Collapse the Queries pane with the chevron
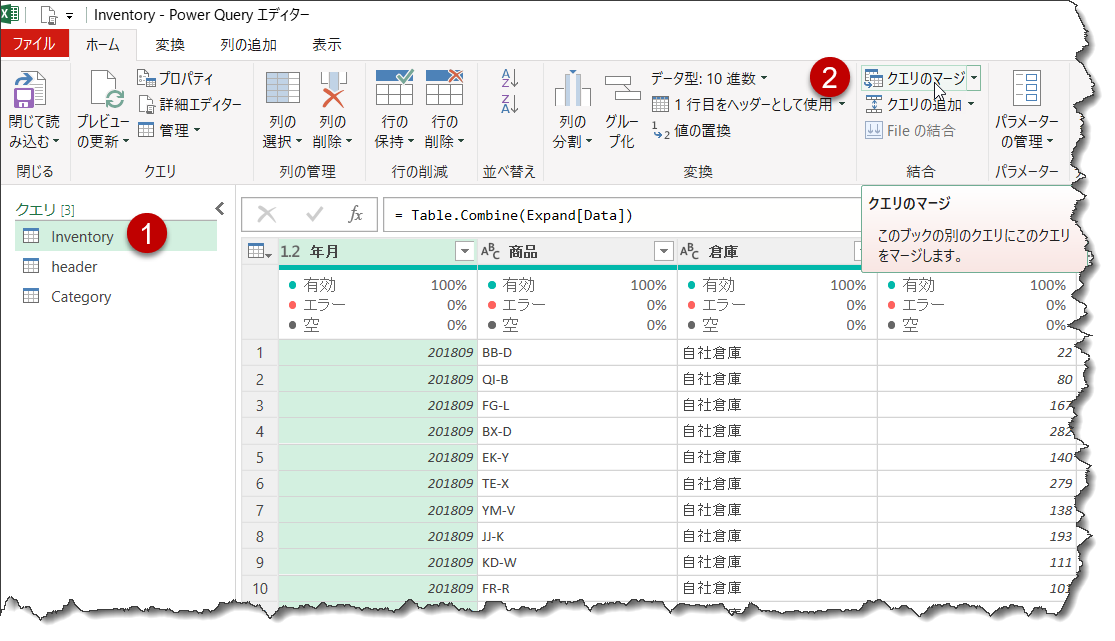The image size is (1115, 641). point(220,208)
